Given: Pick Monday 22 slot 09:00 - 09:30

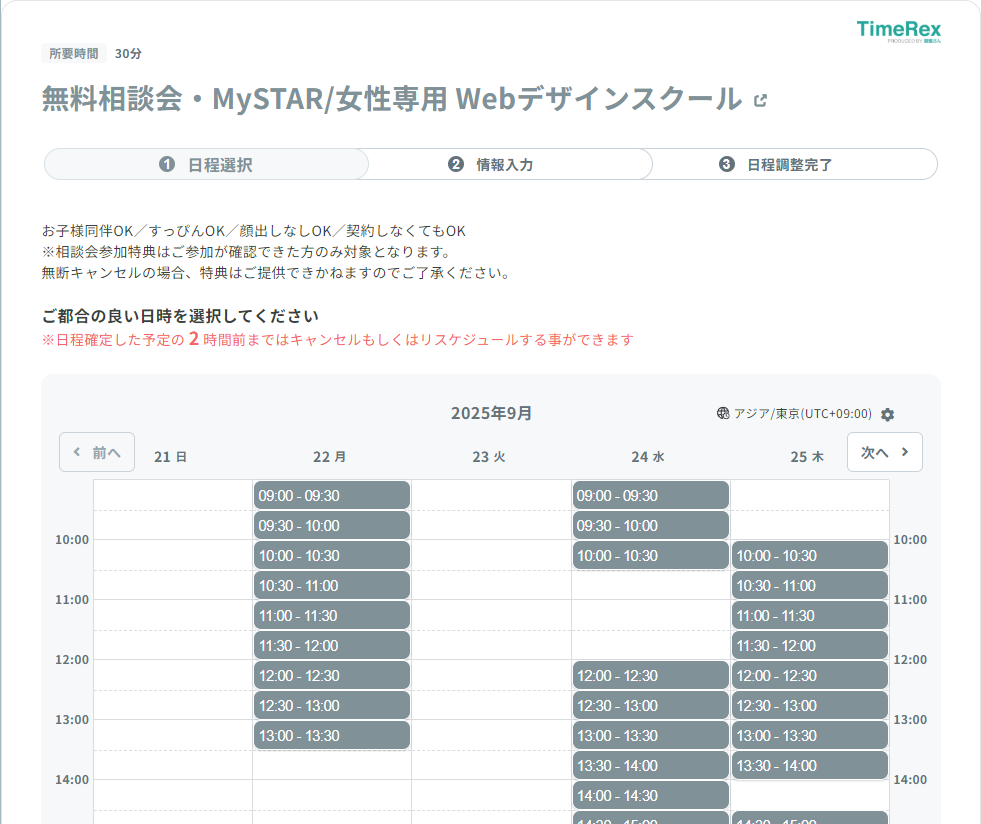Looking at the screenshot, I should [331, 495].
